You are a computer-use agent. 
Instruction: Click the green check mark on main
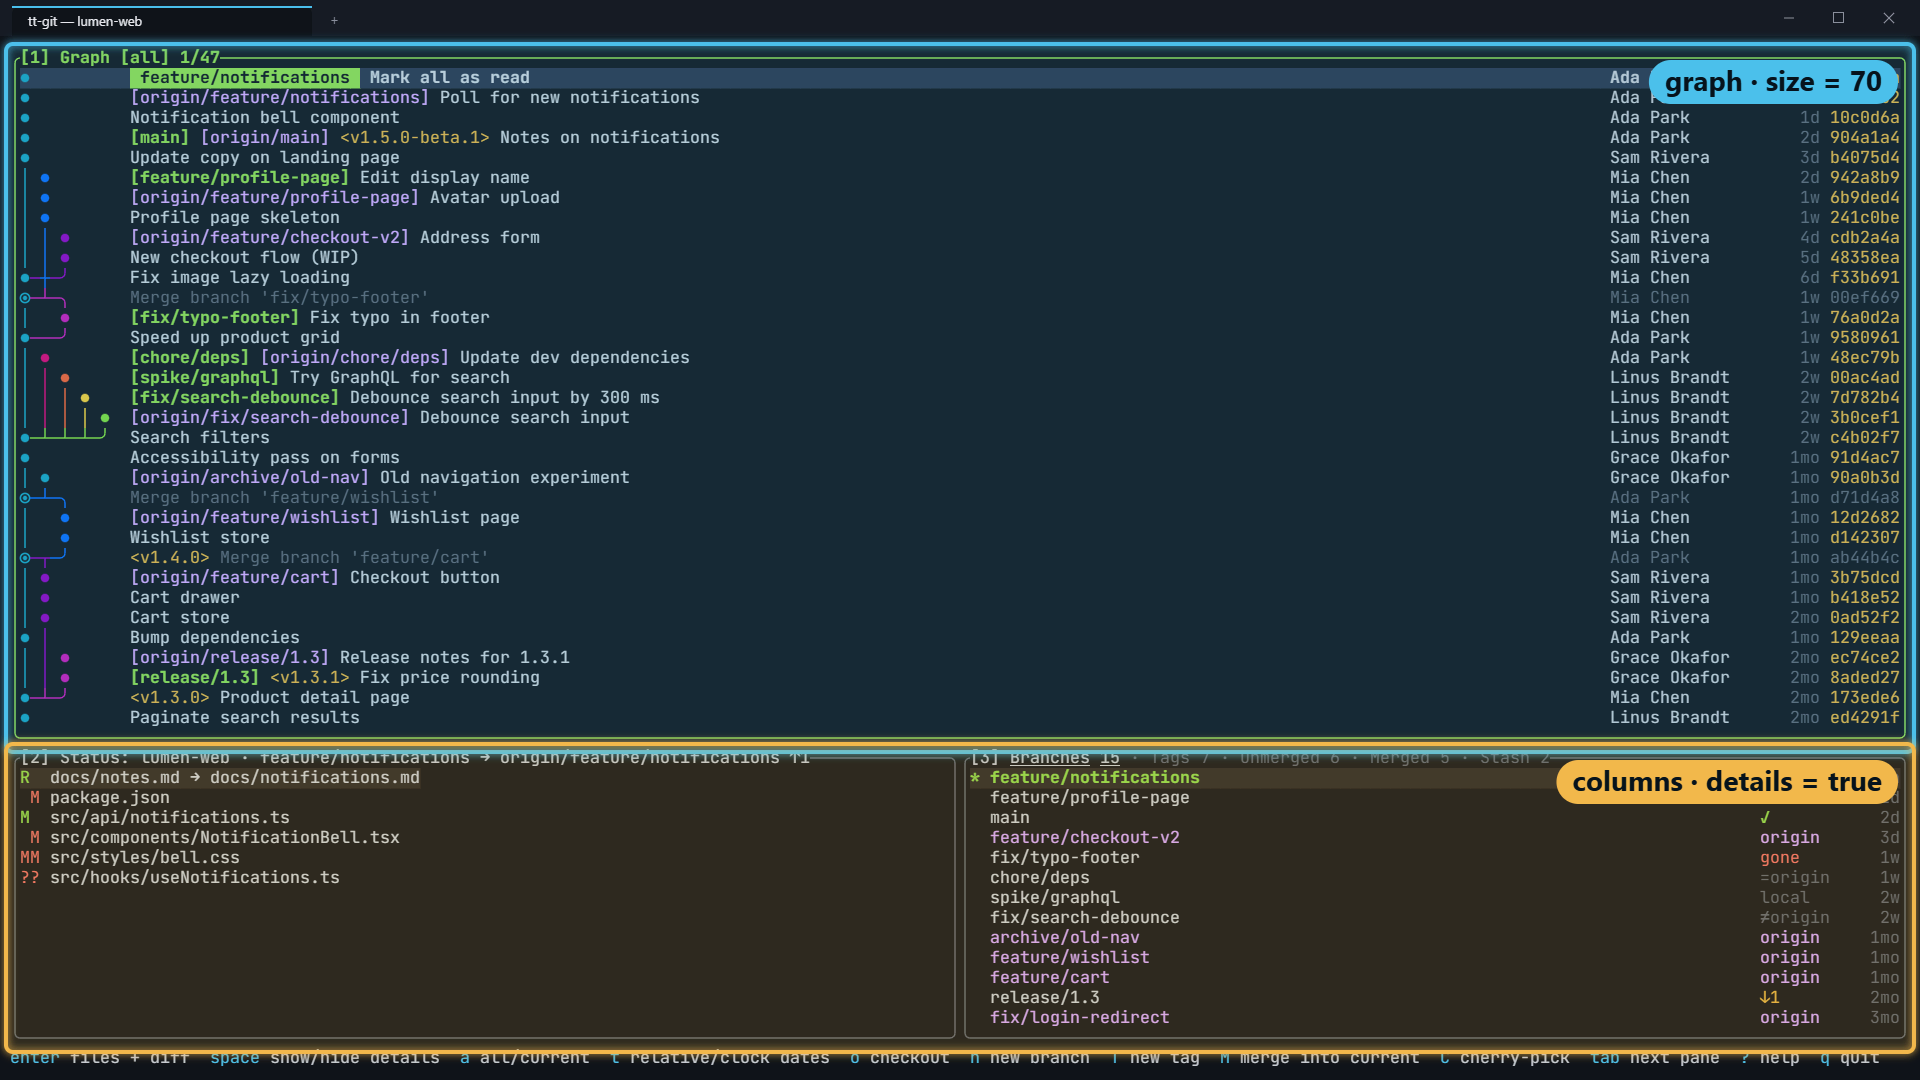click(x=1765, y=818)
